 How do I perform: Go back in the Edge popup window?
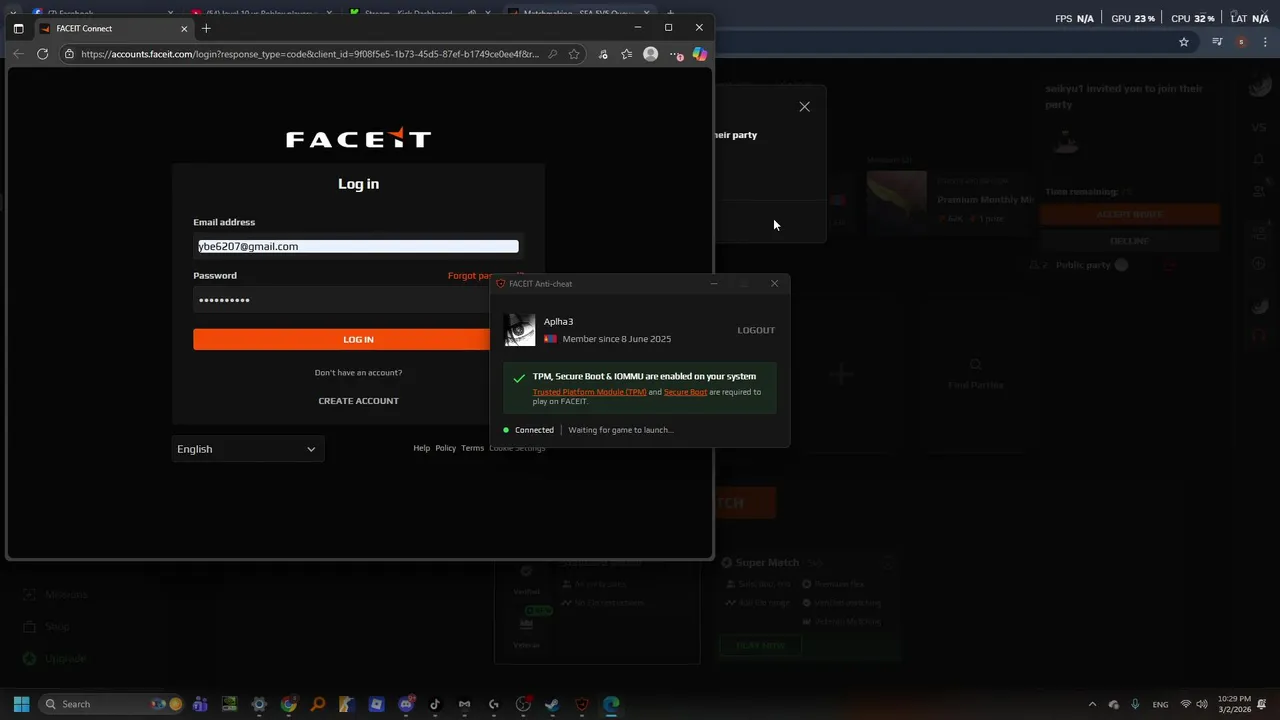(18, 54)
